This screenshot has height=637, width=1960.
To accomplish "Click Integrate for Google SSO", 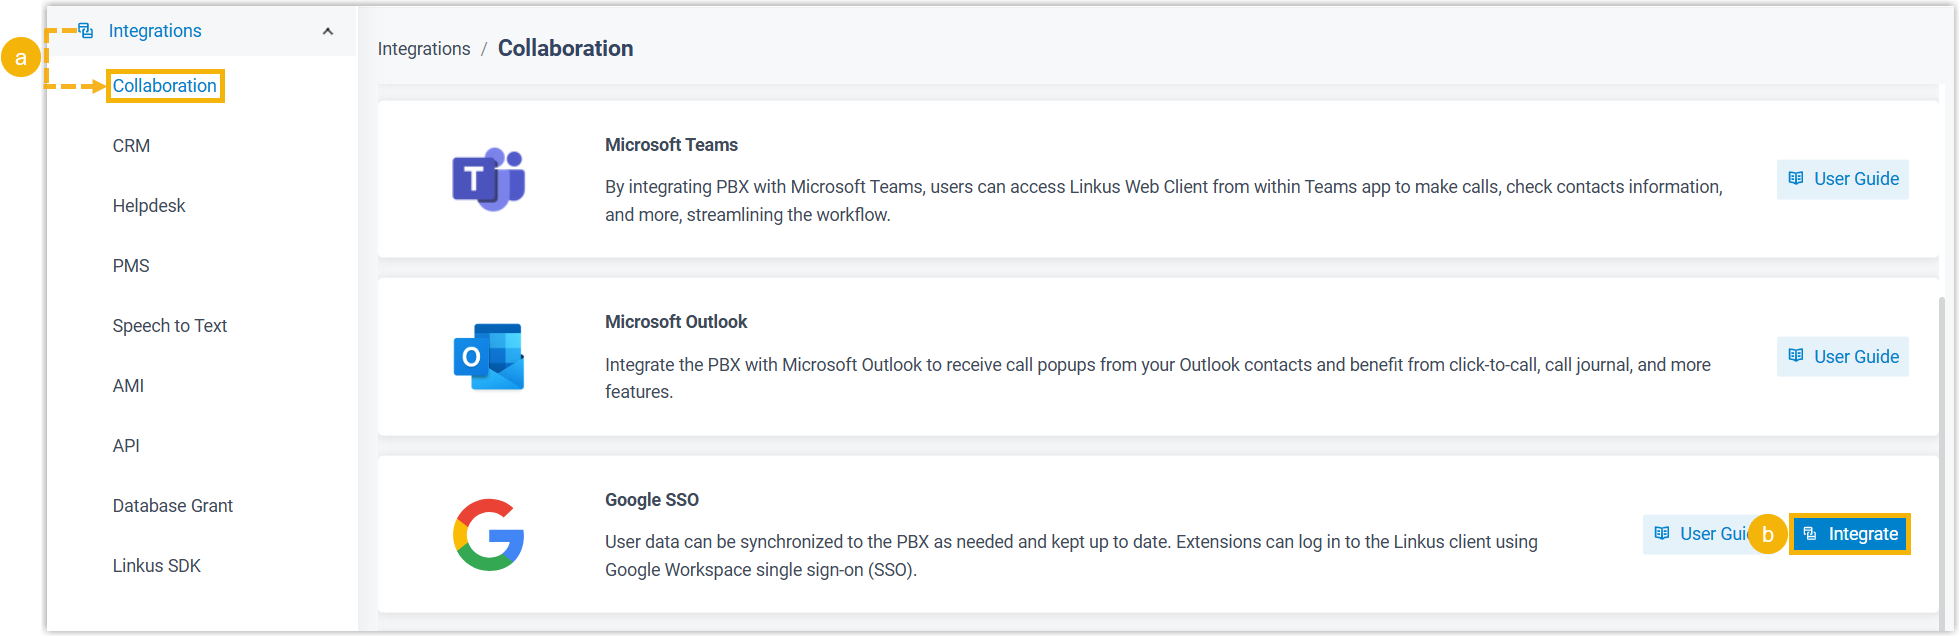I will click(x=1850, y=534).
